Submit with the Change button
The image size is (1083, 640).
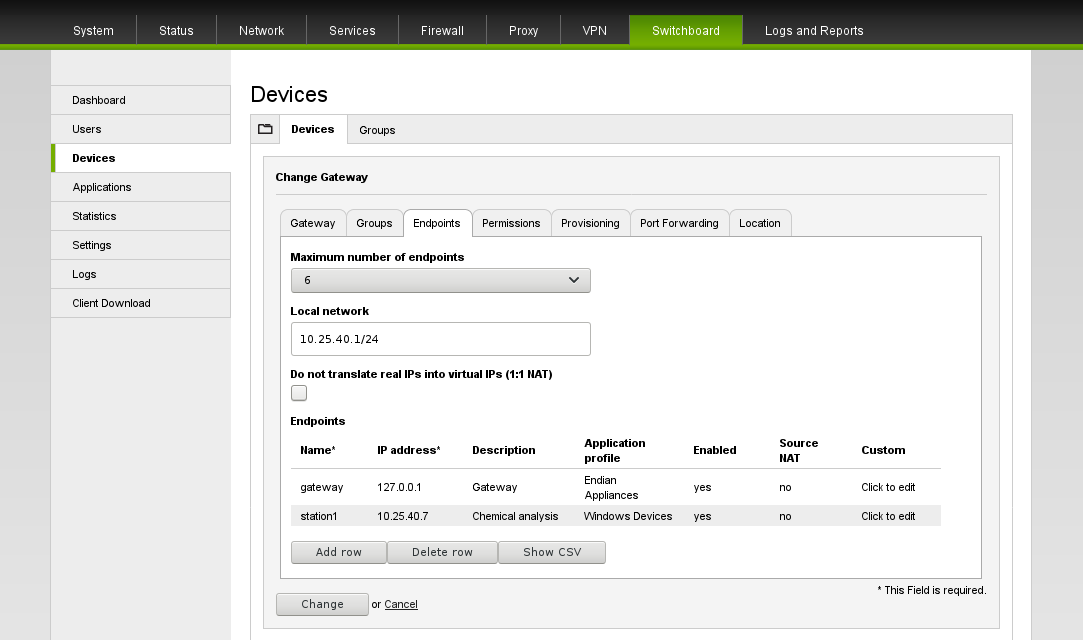tap(322, 604)
